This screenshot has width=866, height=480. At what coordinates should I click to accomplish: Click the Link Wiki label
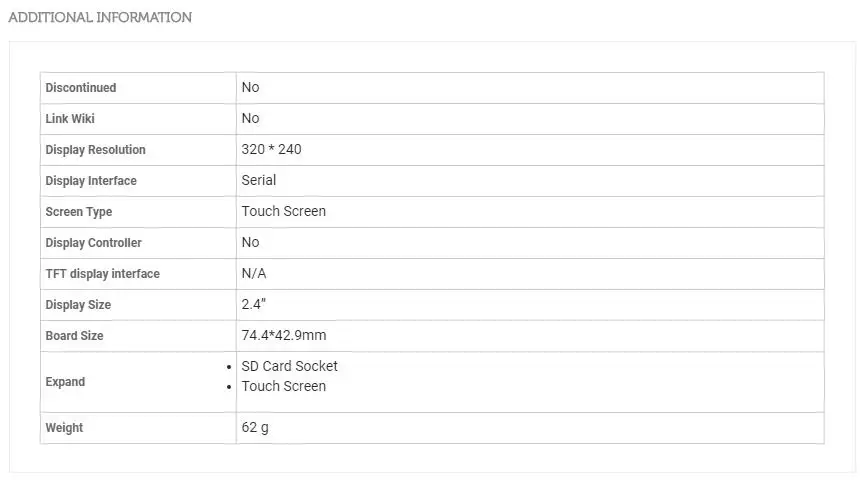[70, 119]
